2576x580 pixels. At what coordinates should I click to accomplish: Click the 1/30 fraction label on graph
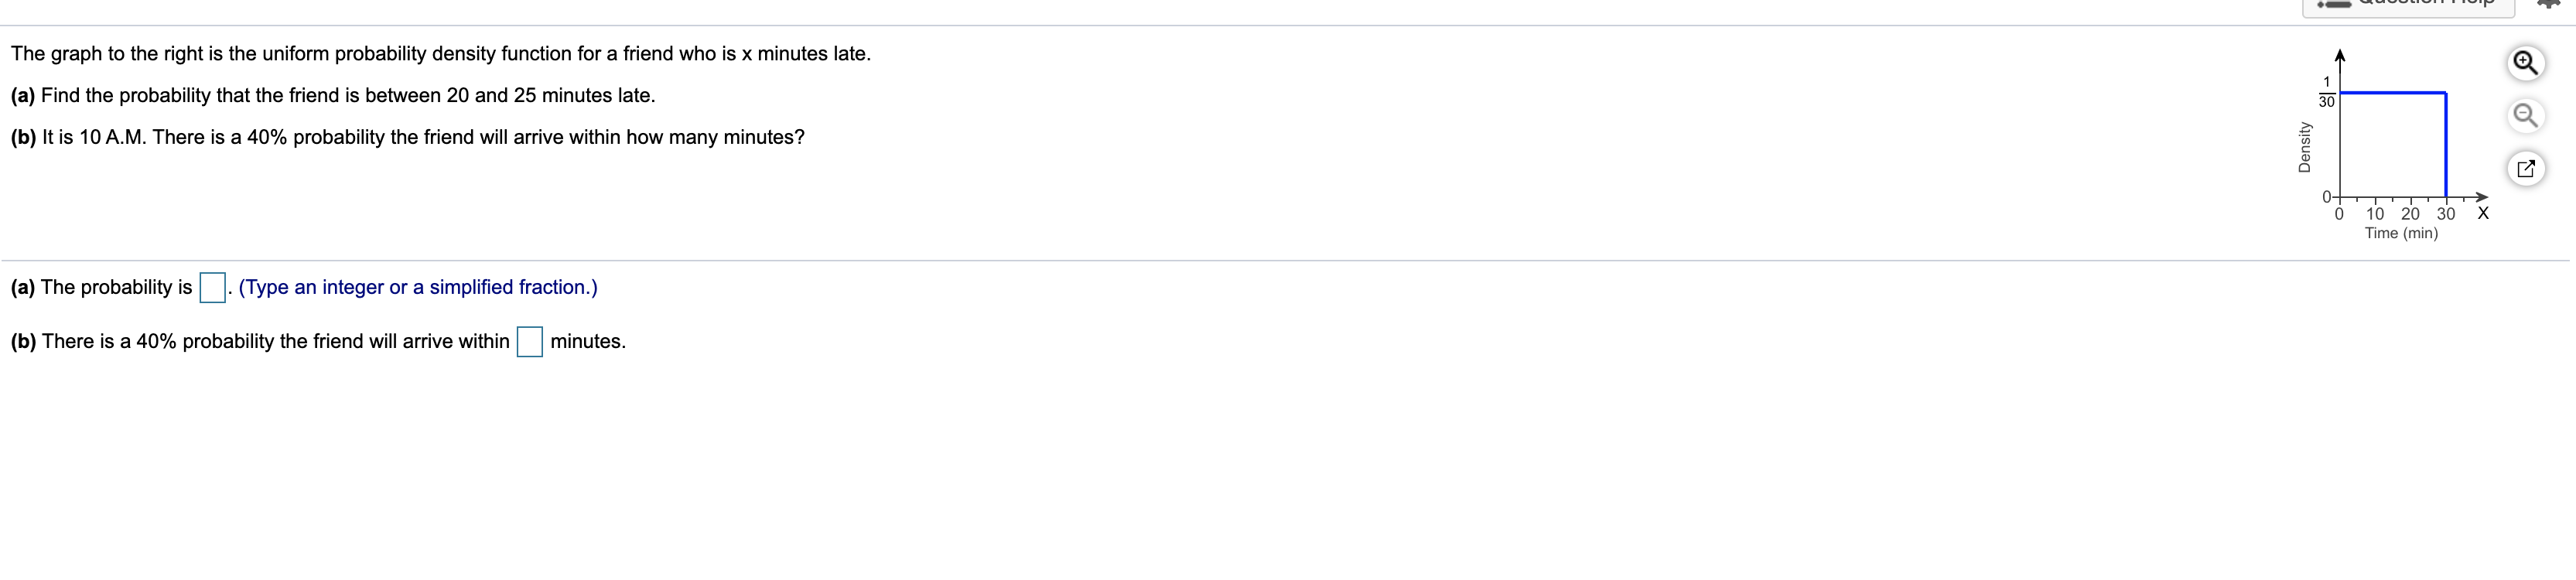[x=2326, y=92]
